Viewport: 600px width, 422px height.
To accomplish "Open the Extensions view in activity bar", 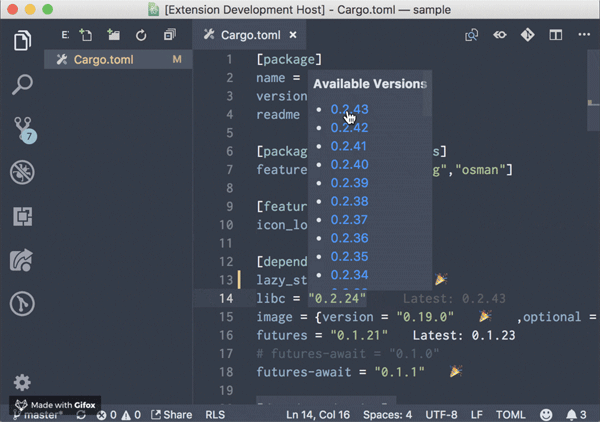I will pyautogui.click(x=22, y=216).
